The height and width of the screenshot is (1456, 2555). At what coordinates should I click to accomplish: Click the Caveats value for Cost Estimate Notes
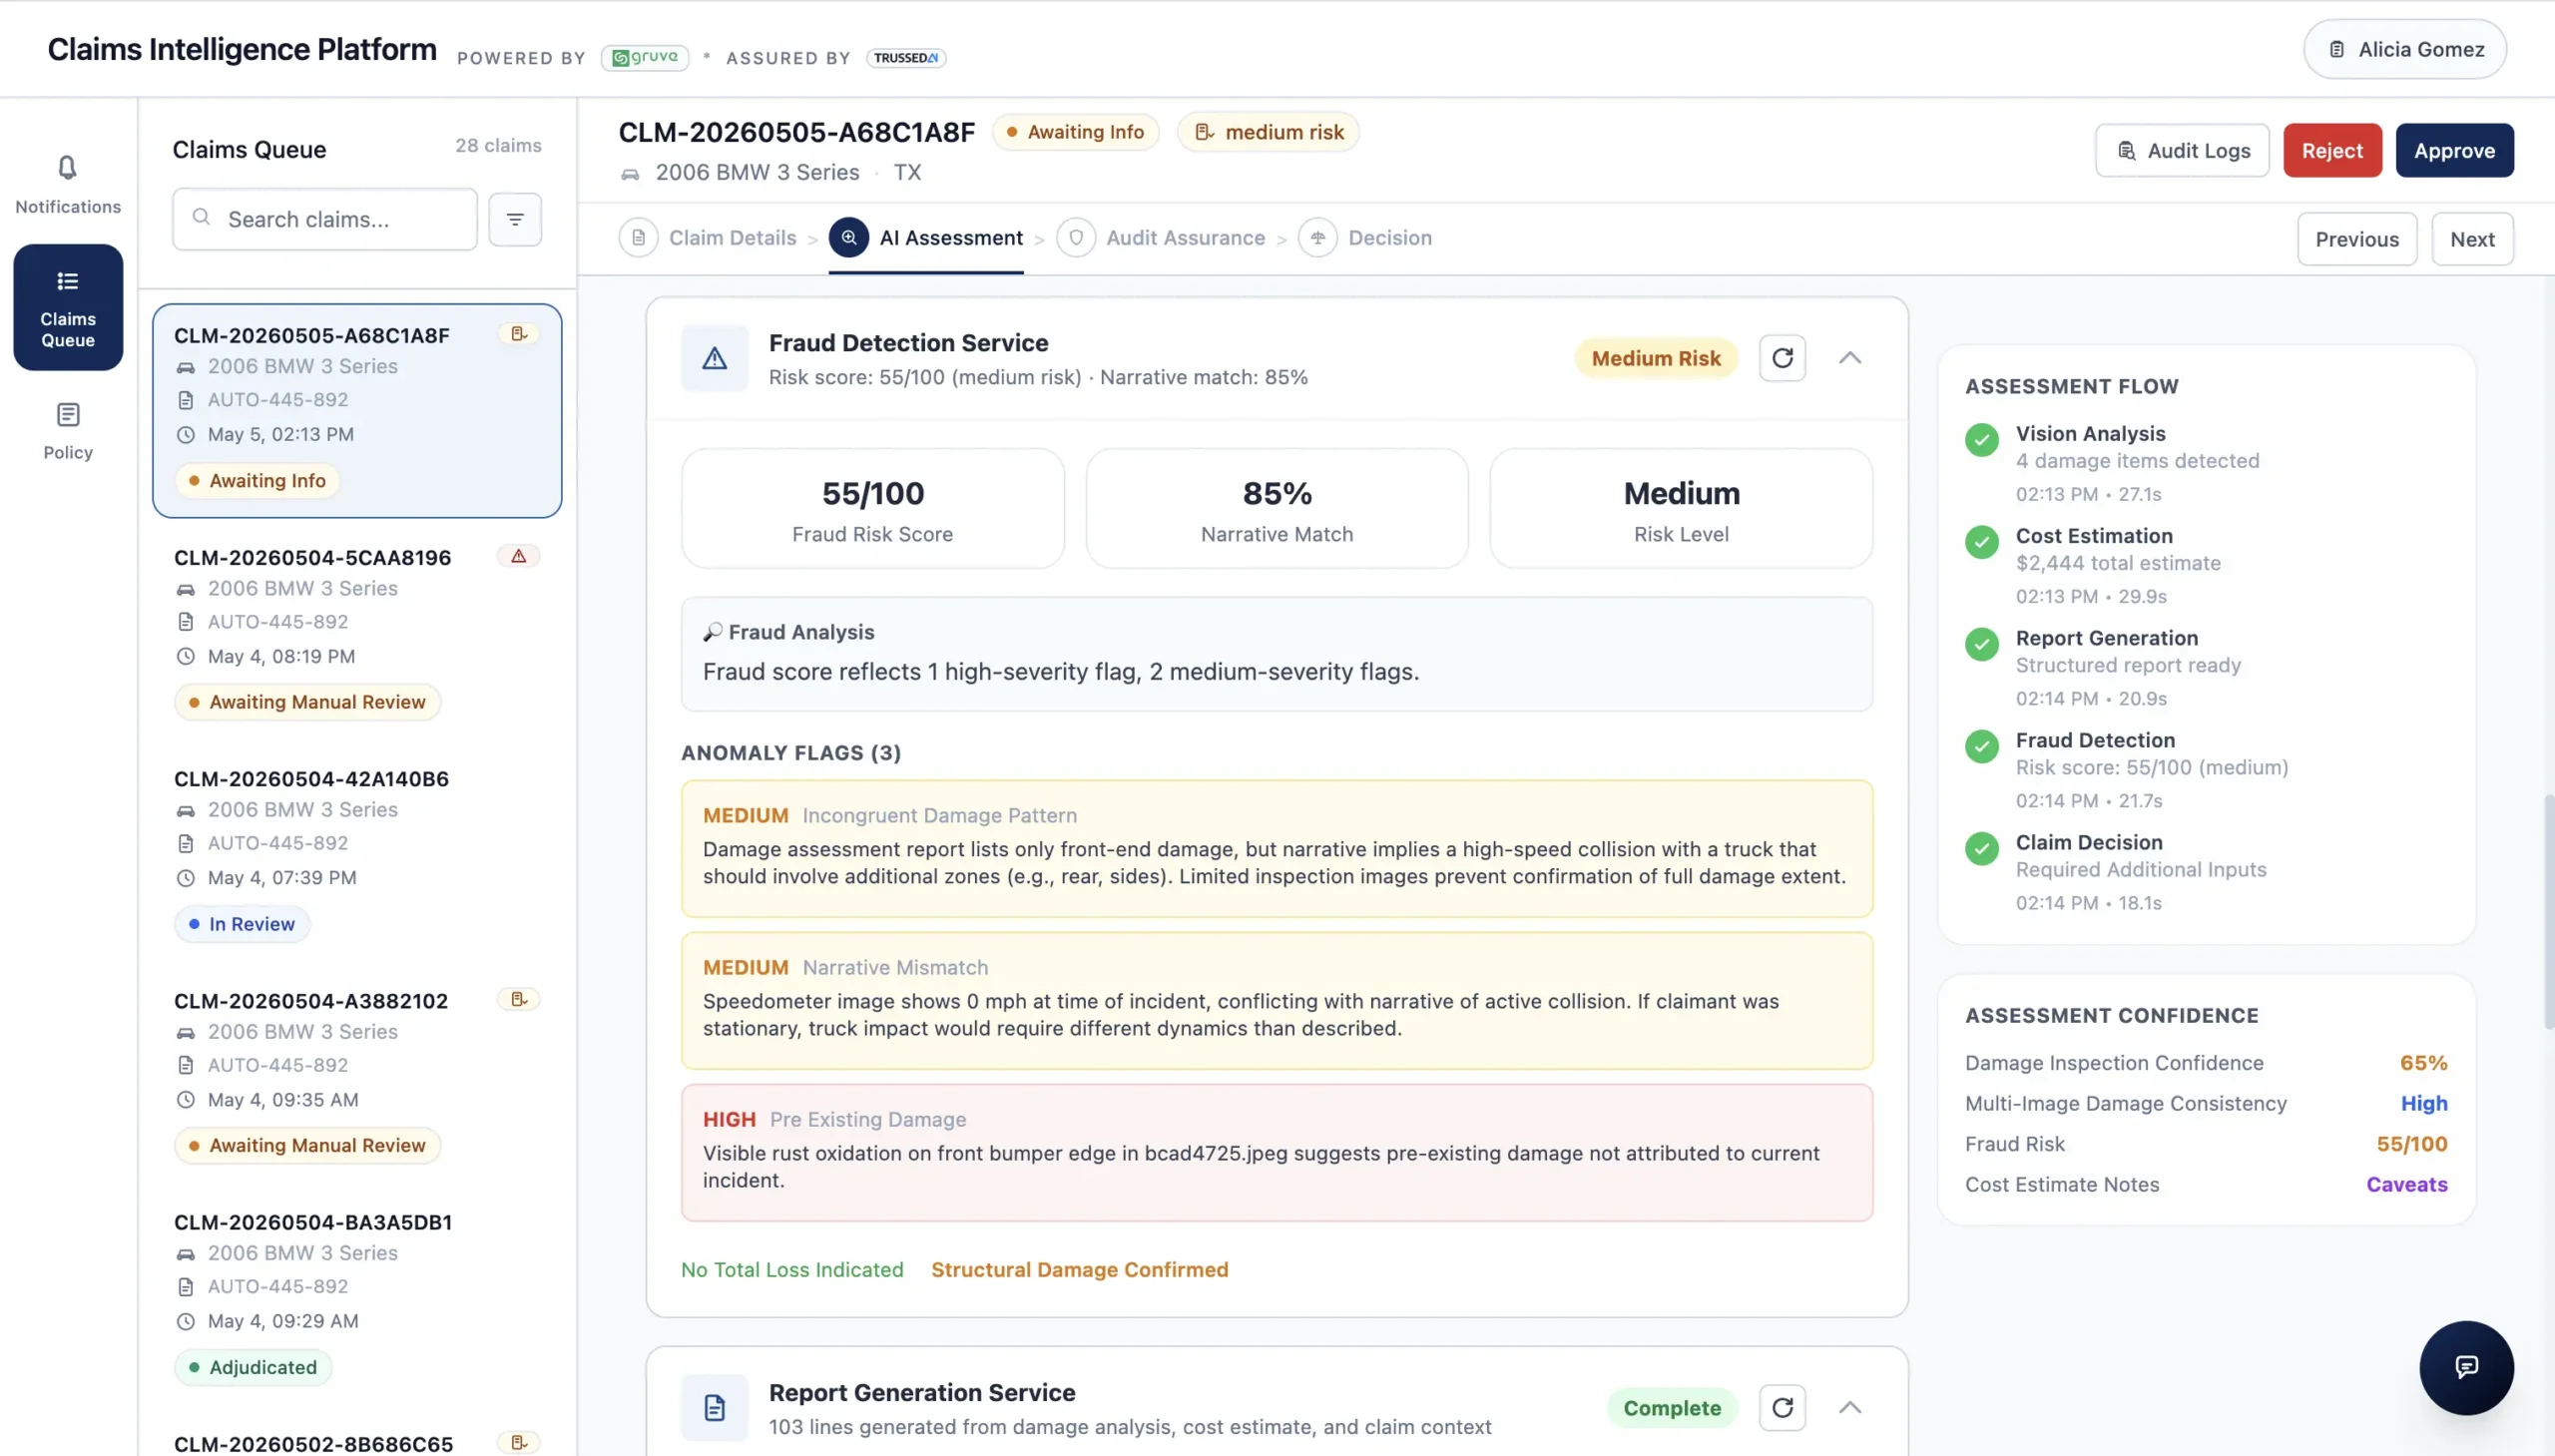pos(2406,1184)
